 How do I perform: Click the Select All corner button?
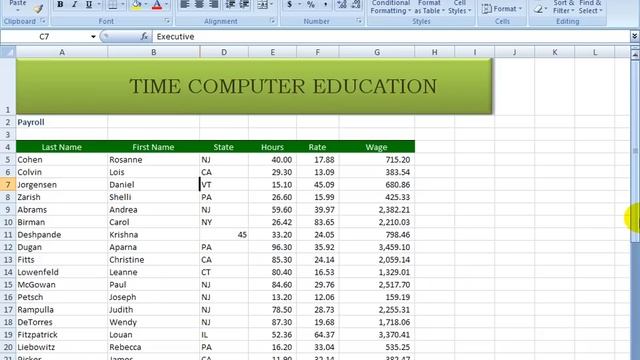(8, 52)
